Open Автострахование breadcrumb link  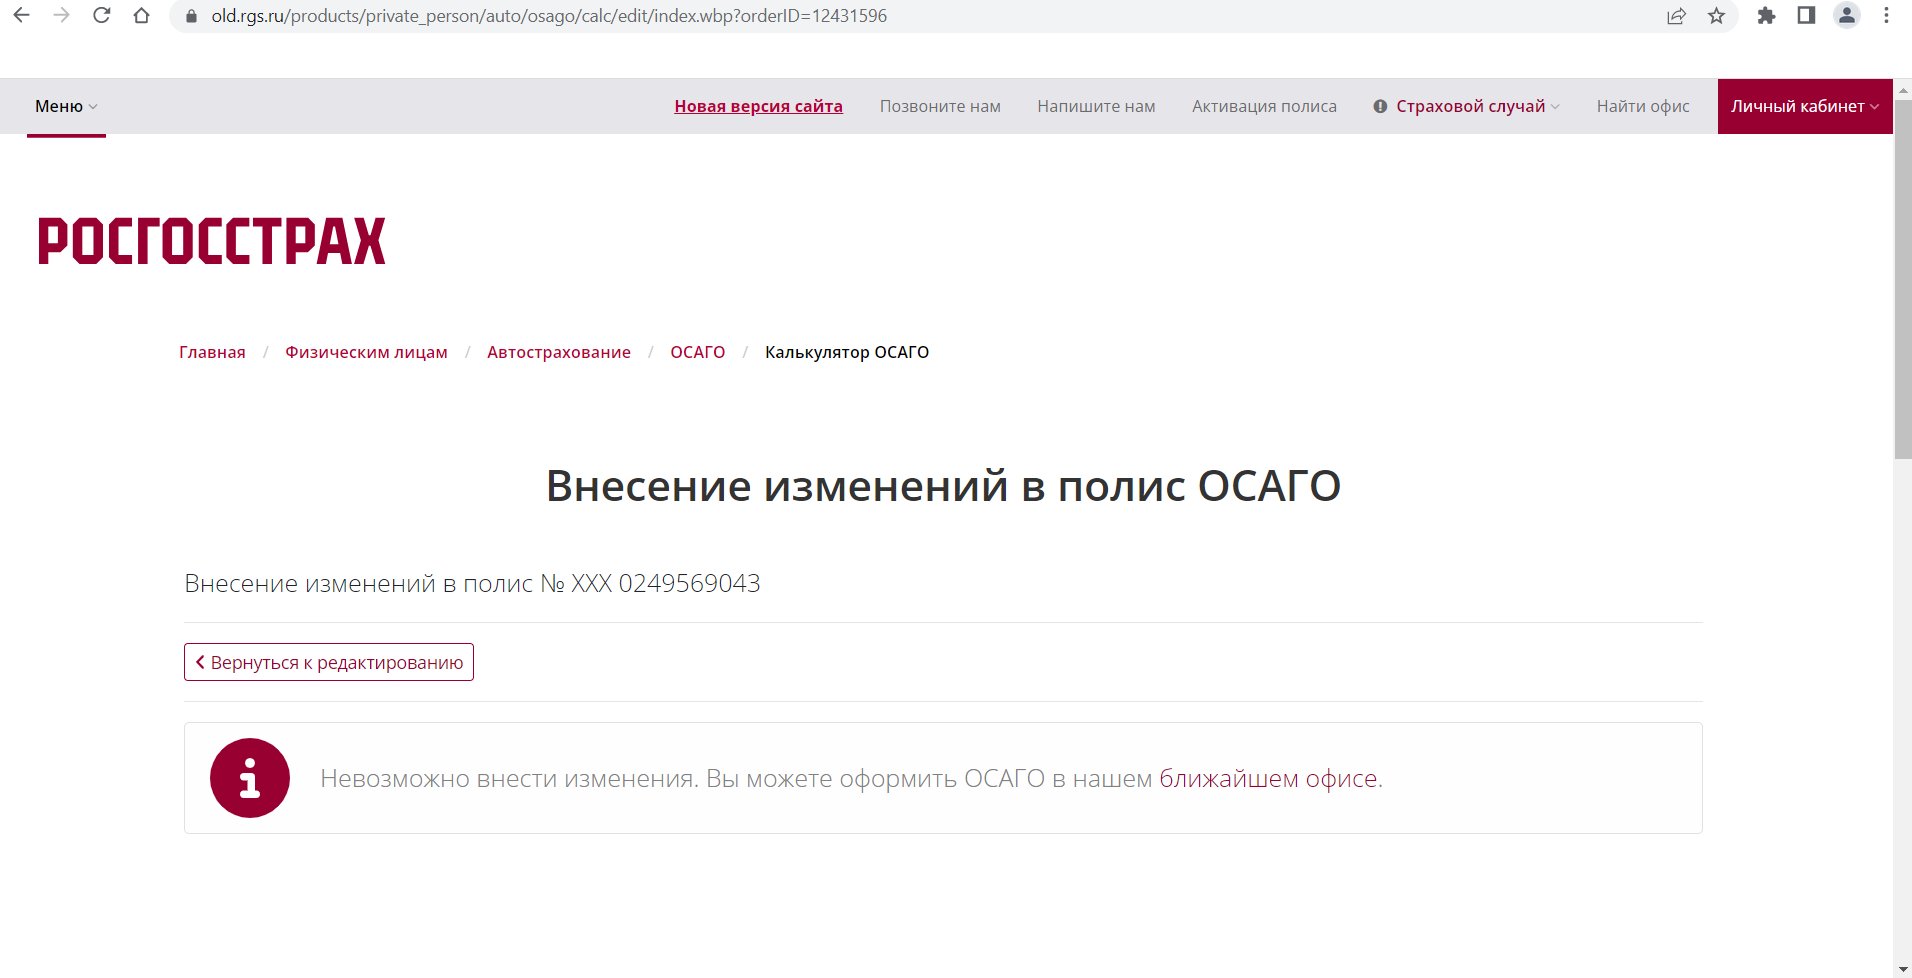559,352
